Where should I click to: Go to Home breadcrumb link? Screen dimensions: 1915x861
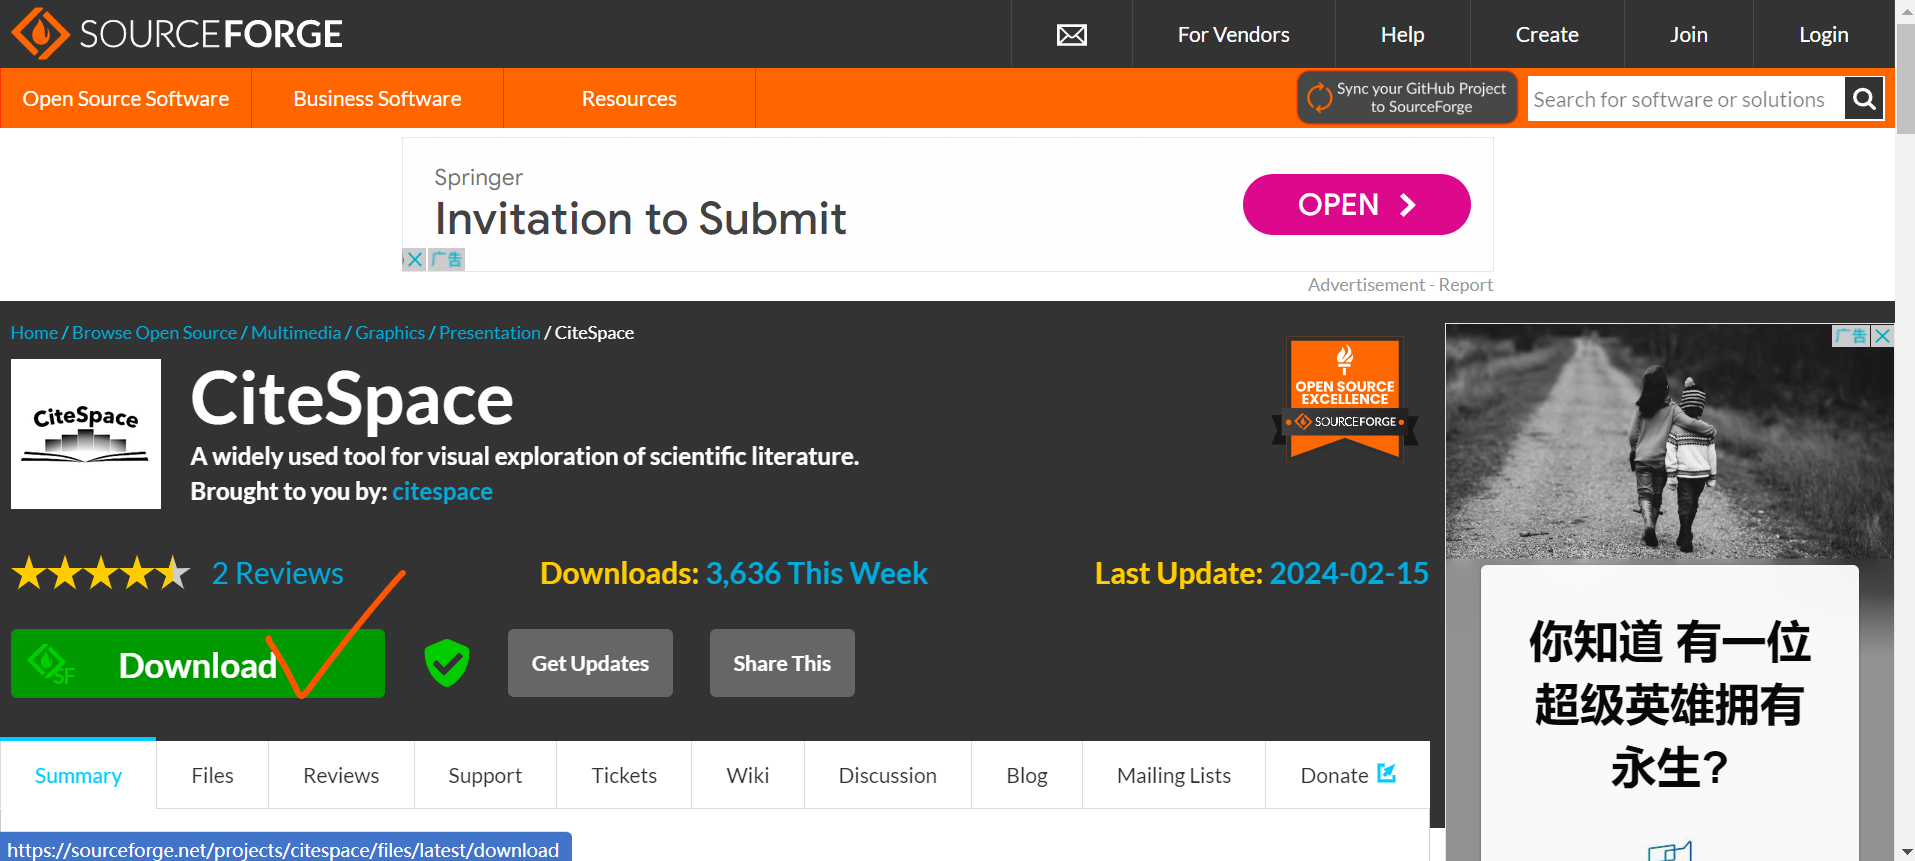tap(34, 333)
